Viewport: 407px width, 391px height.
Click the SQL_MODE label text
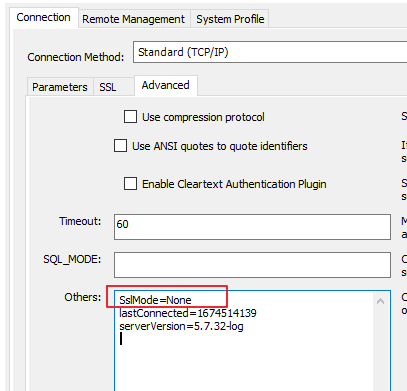[x=72, y=259]
